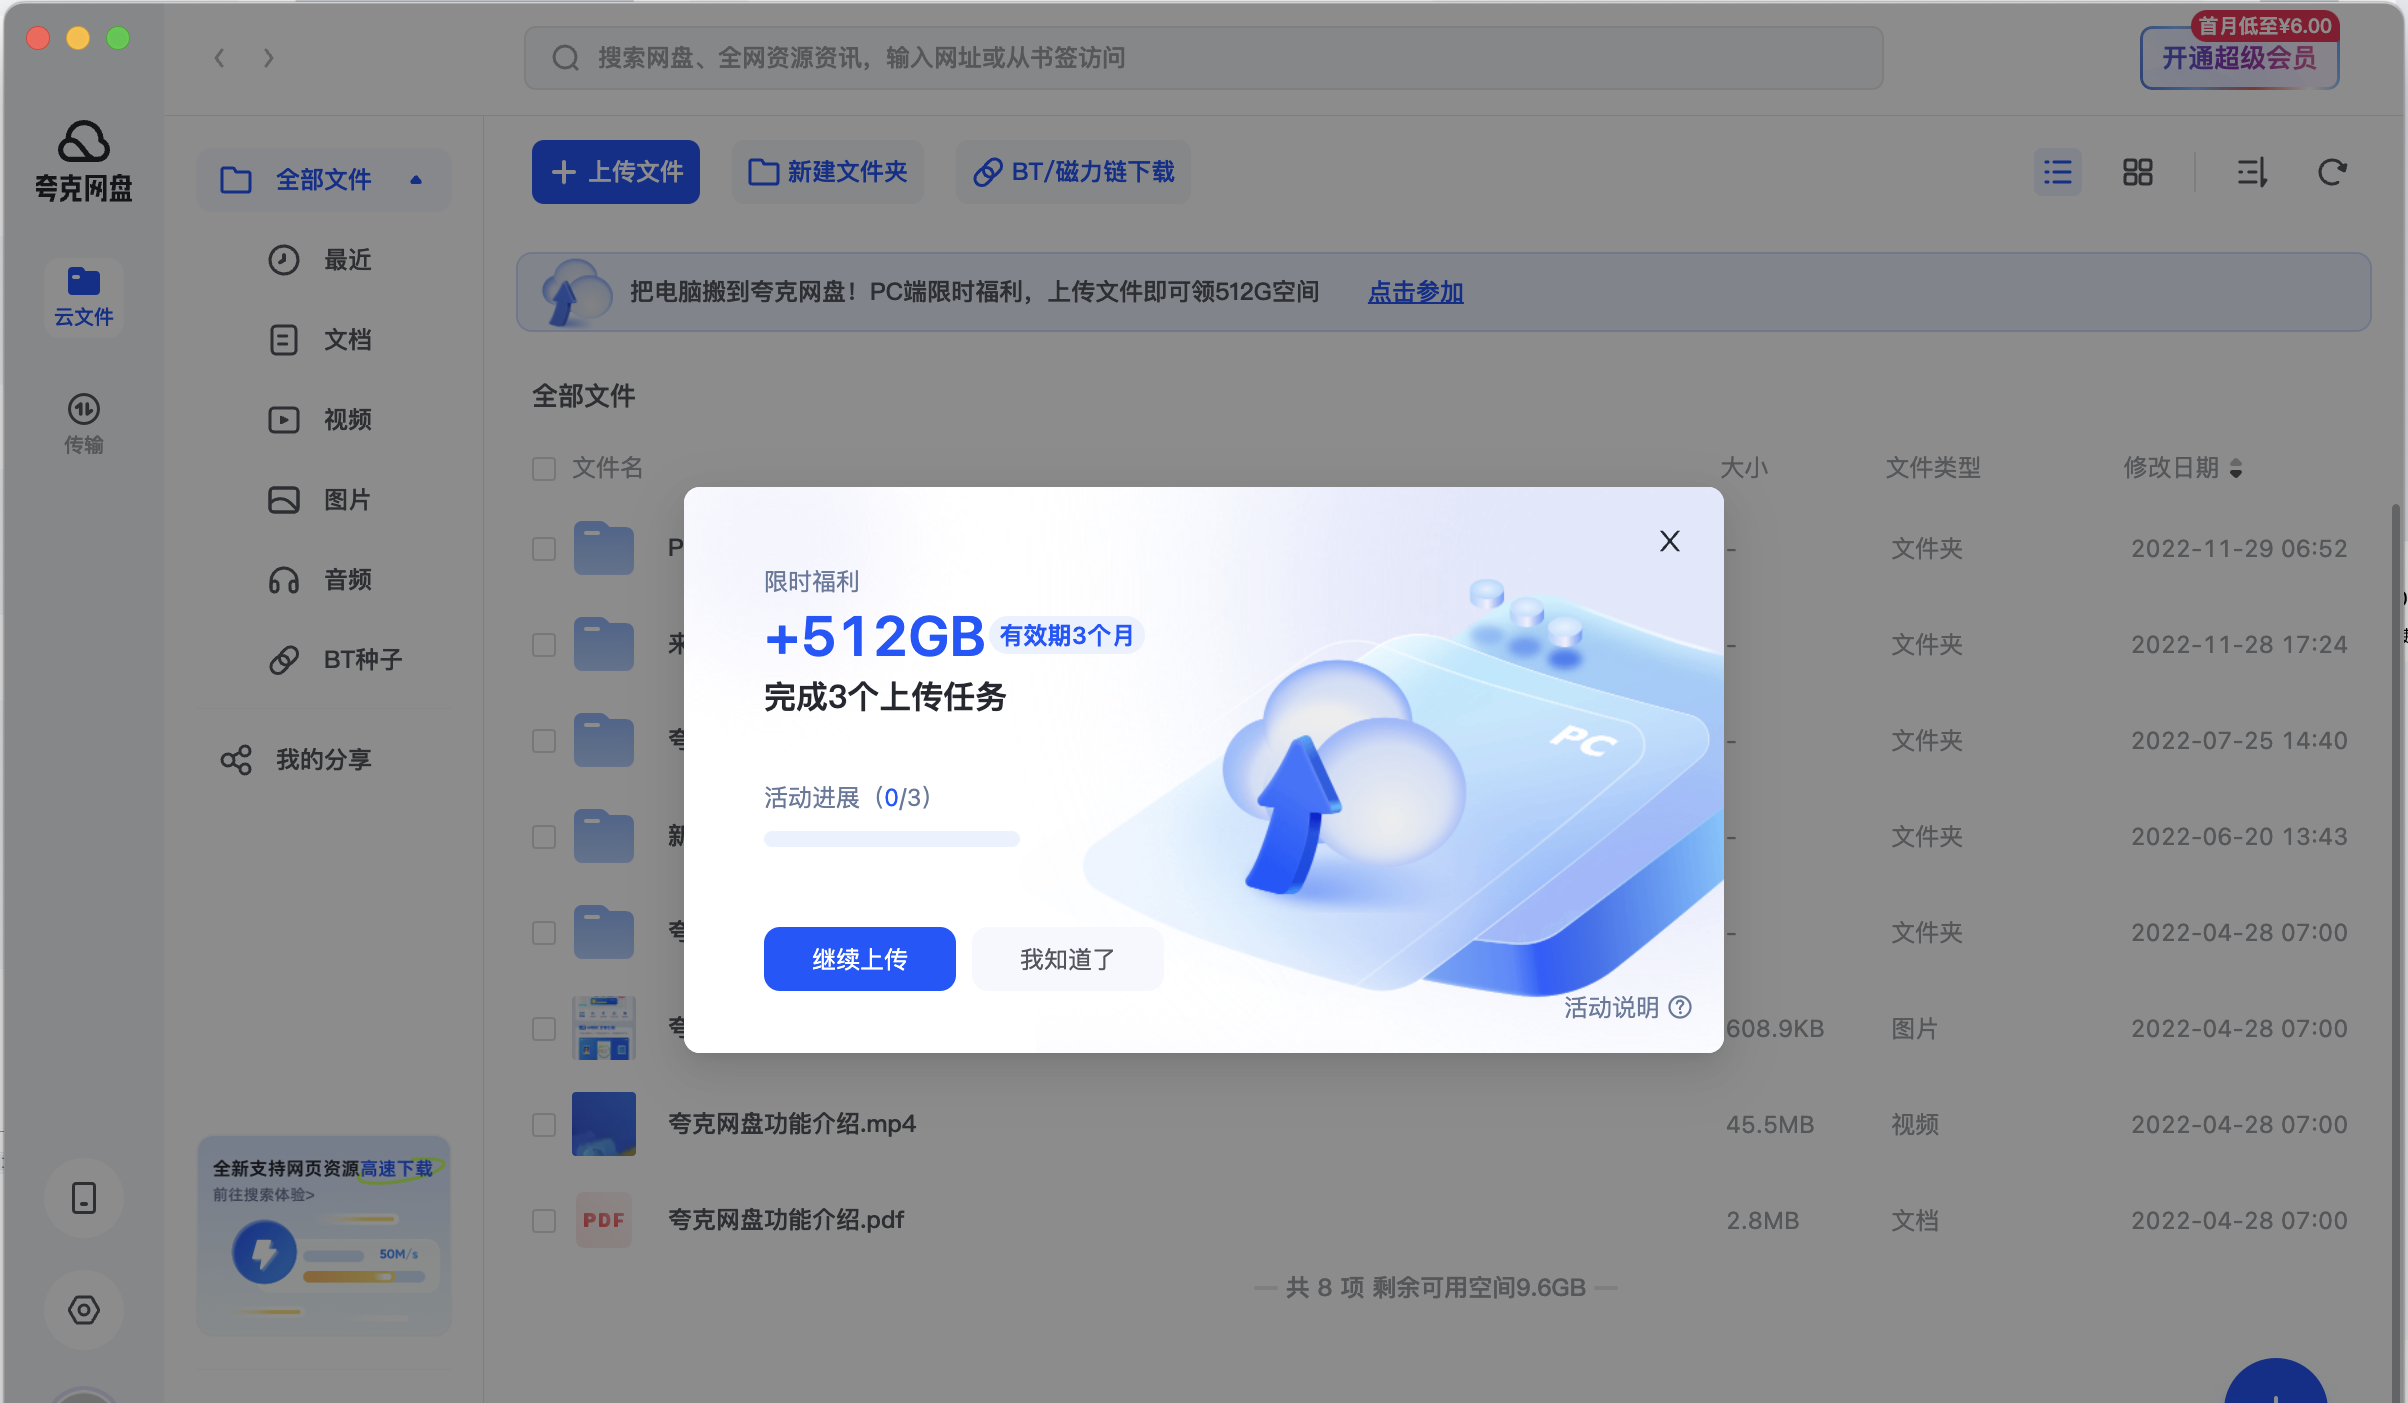2408x1403 pixels.
Task: Click folder icon dated 2022-06-20
Action: point(604,836)
